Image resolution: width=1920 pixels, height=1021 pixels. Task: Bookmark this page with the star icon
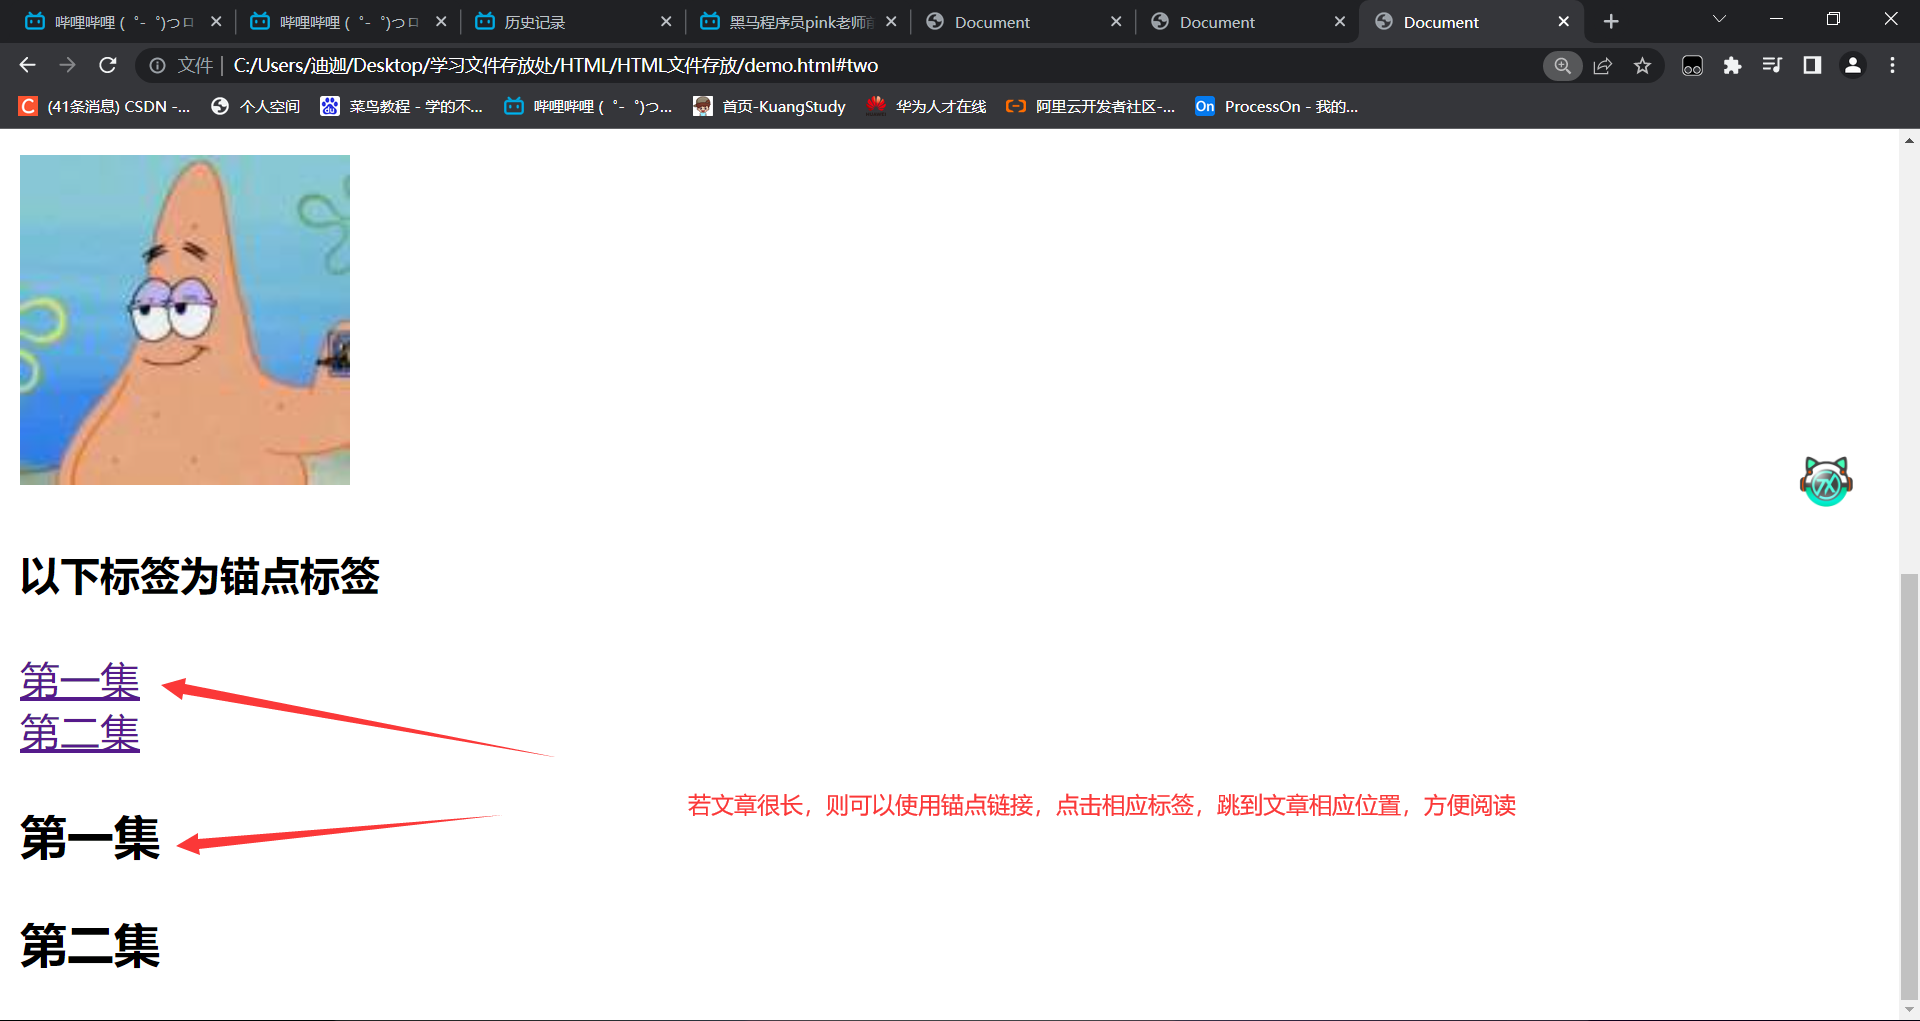[x=1642, y=65]
